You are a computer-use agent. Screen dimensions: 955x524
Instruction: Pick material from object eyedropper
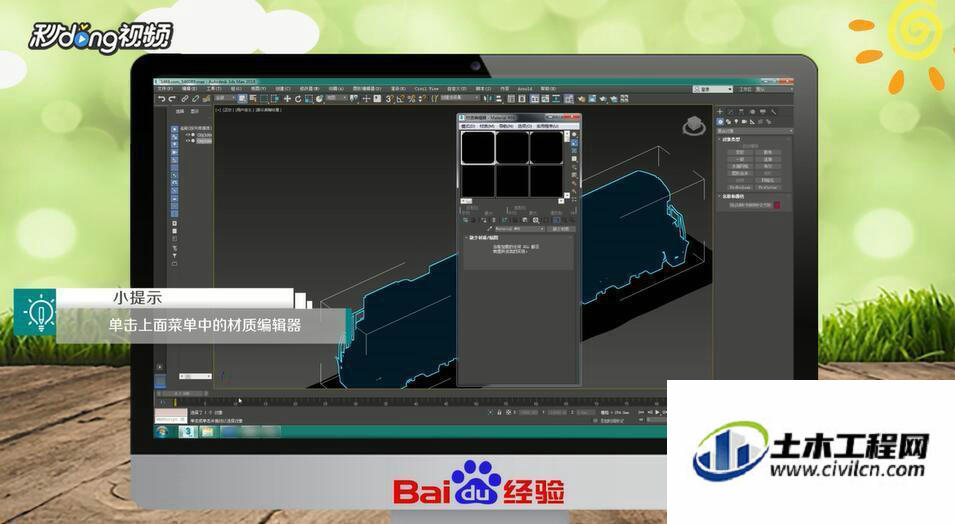tap(490, 229)
